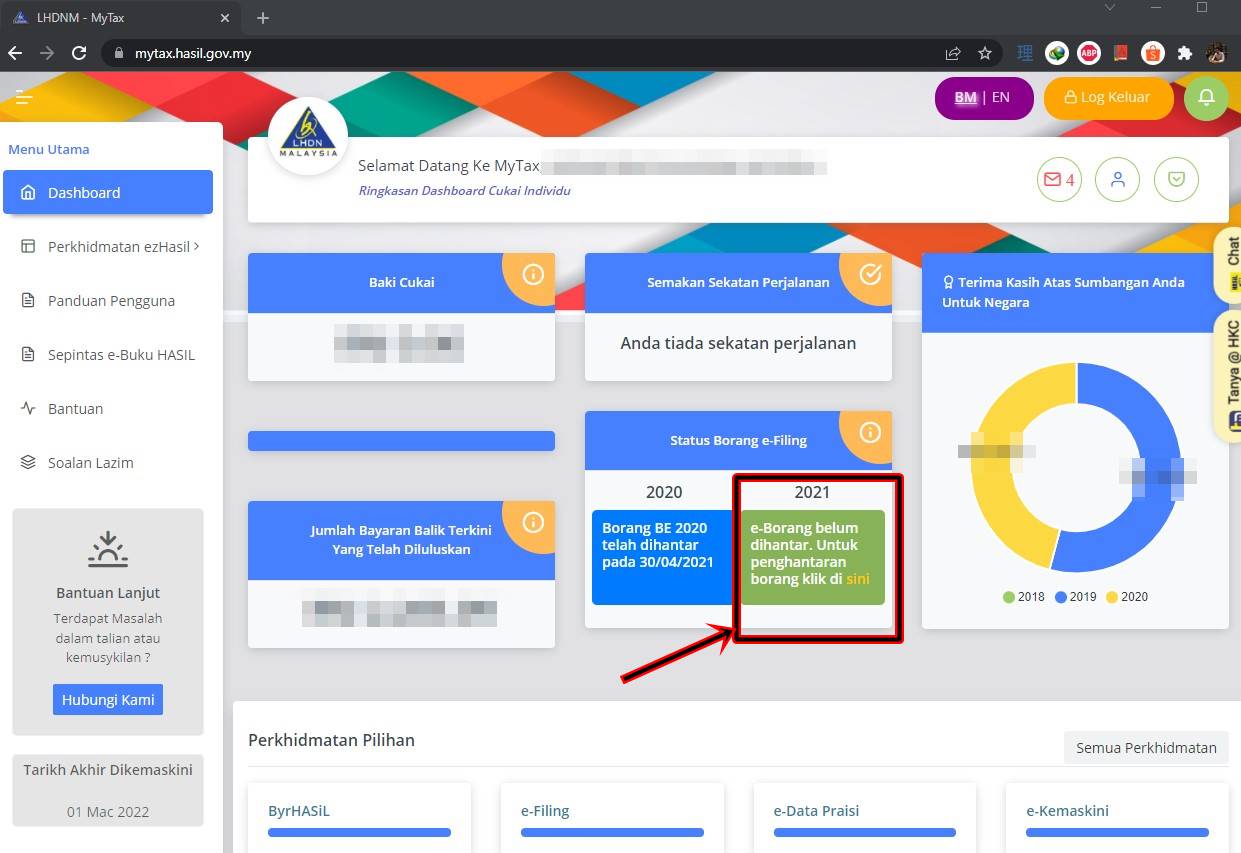This screenshot has width=1241, height=853.
Task: Toggle the 2019 legend in the chart
Action: 1076,597
